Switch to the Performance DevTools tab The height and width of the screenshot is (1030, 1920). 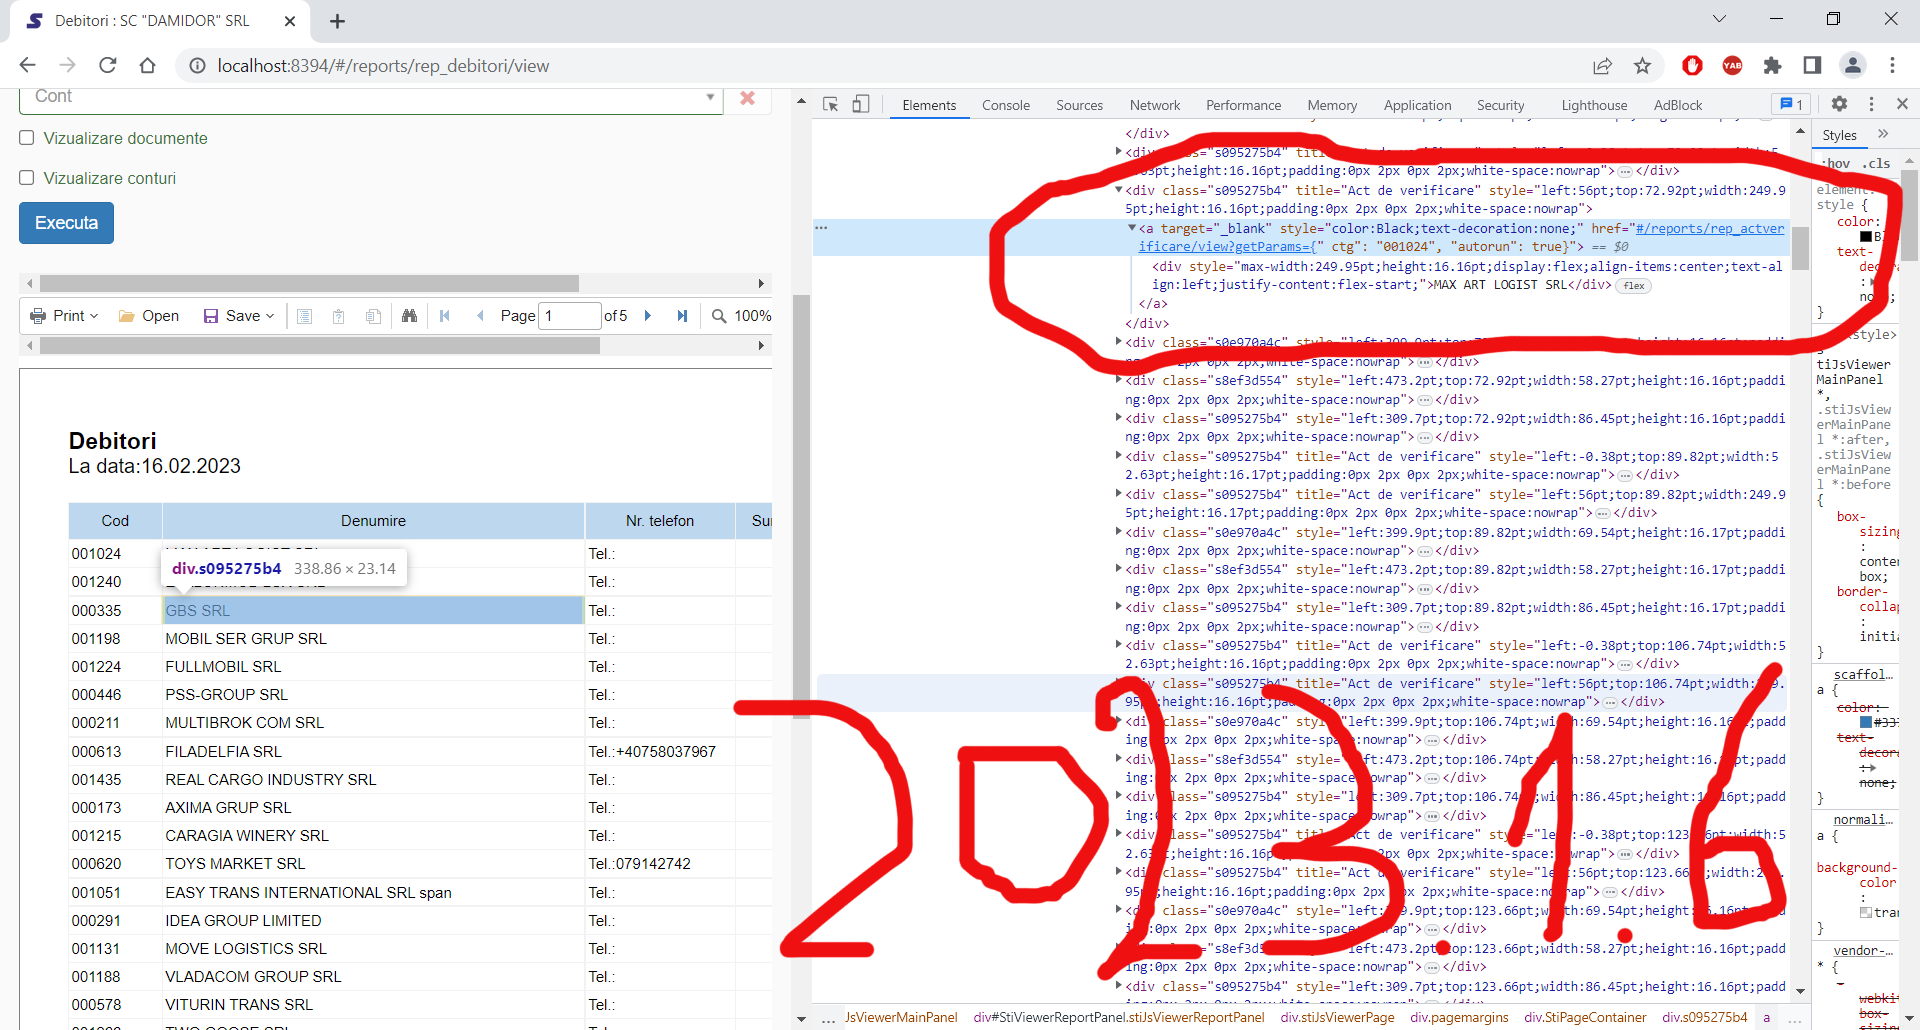[x=1243, y=105]
